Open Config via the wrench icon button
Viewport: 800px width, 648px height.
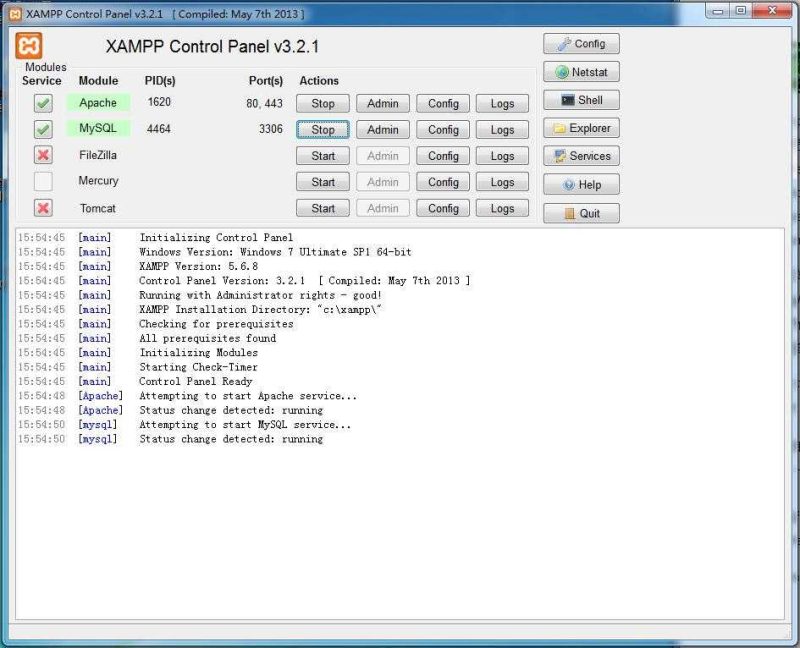point(581,44)
